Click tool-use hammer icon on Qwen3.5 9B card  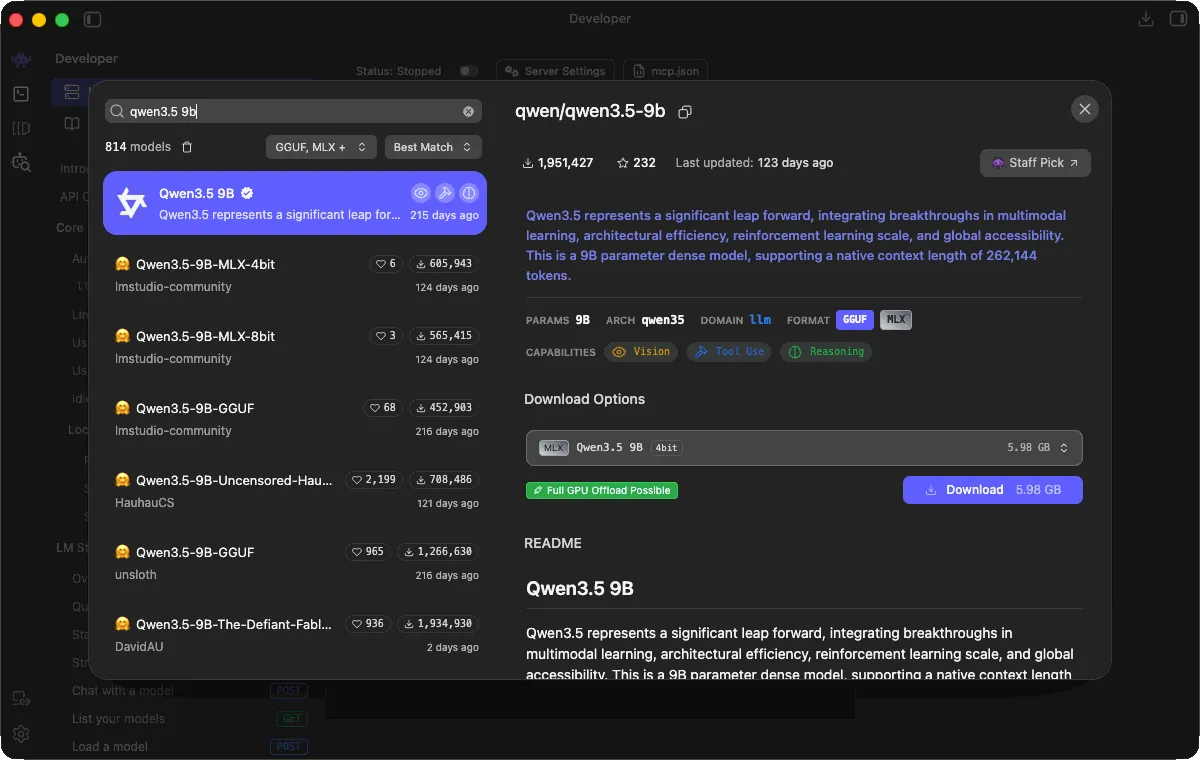click(445, 193)
